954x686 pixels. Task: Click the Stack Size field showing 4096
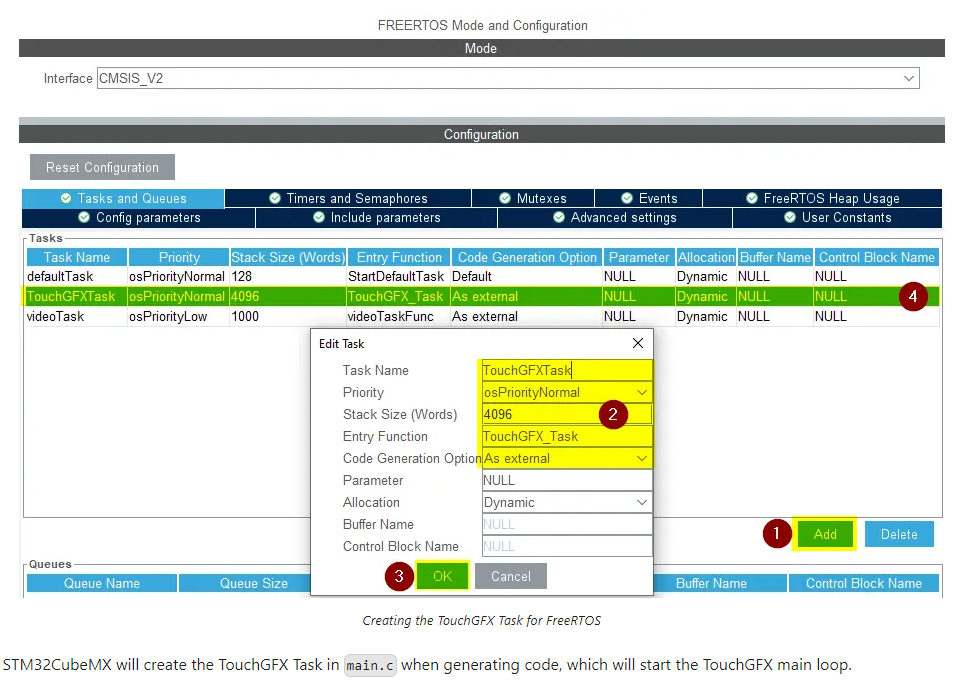[x=567, y=414]
